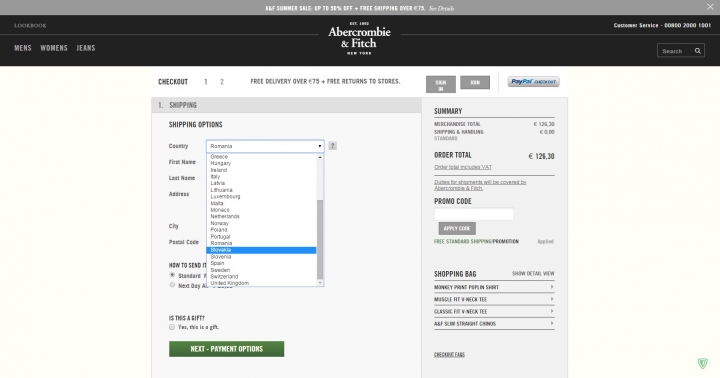
Task: Click into the promo code field
Action: coord(474,214)
